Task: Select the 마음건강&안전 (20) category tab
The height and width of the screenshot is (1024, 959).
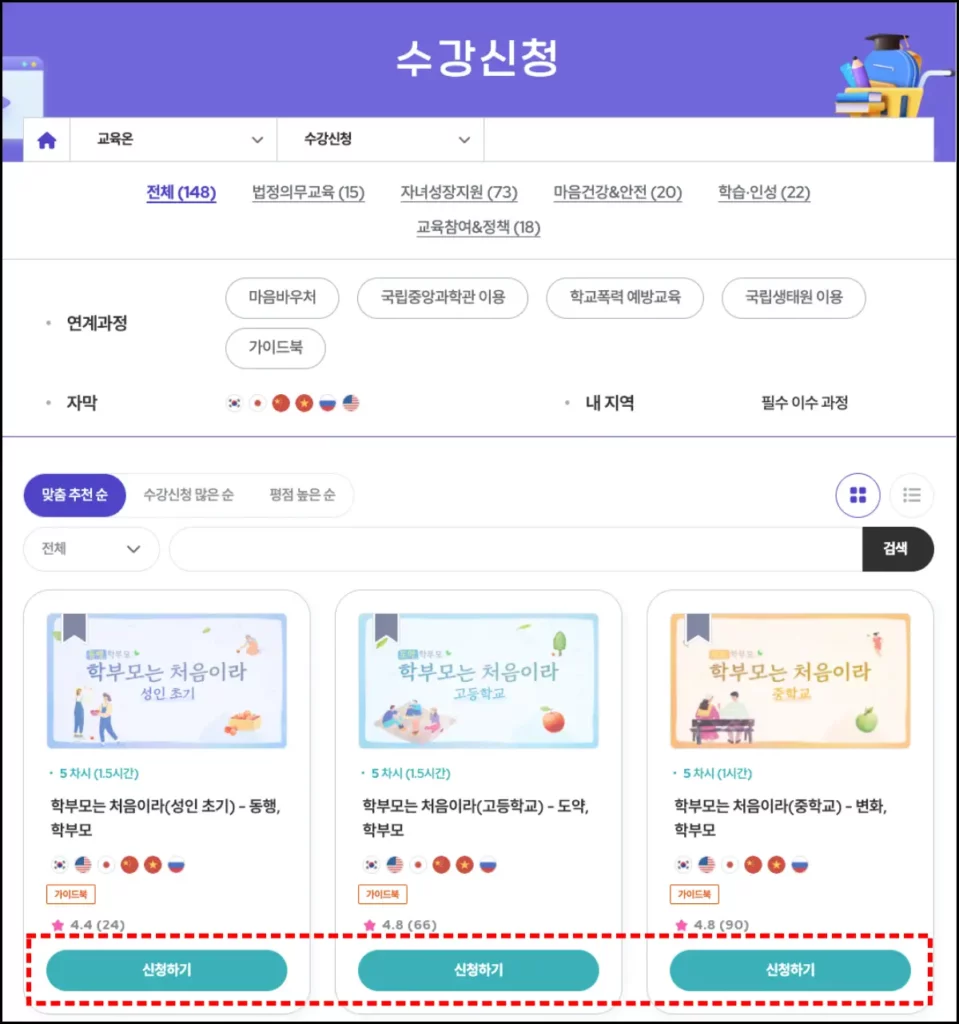Action: click(x=617, y=193)
